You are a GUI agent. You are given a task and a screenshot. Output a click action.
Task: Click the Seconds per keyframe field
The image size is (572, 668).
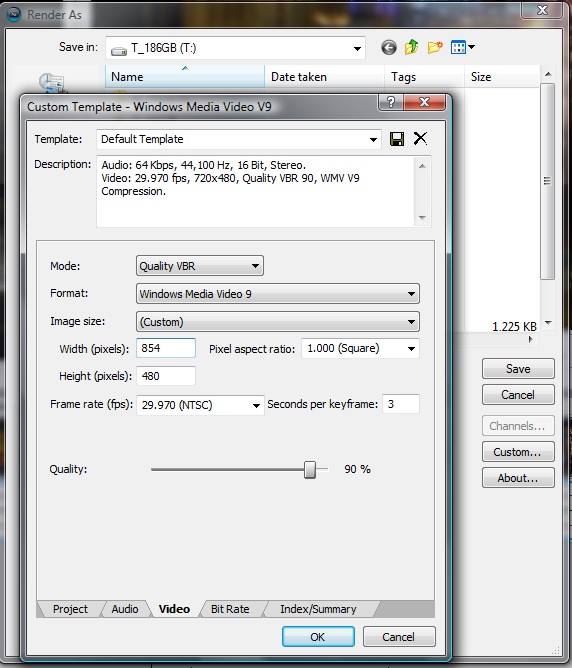[401, 404]
